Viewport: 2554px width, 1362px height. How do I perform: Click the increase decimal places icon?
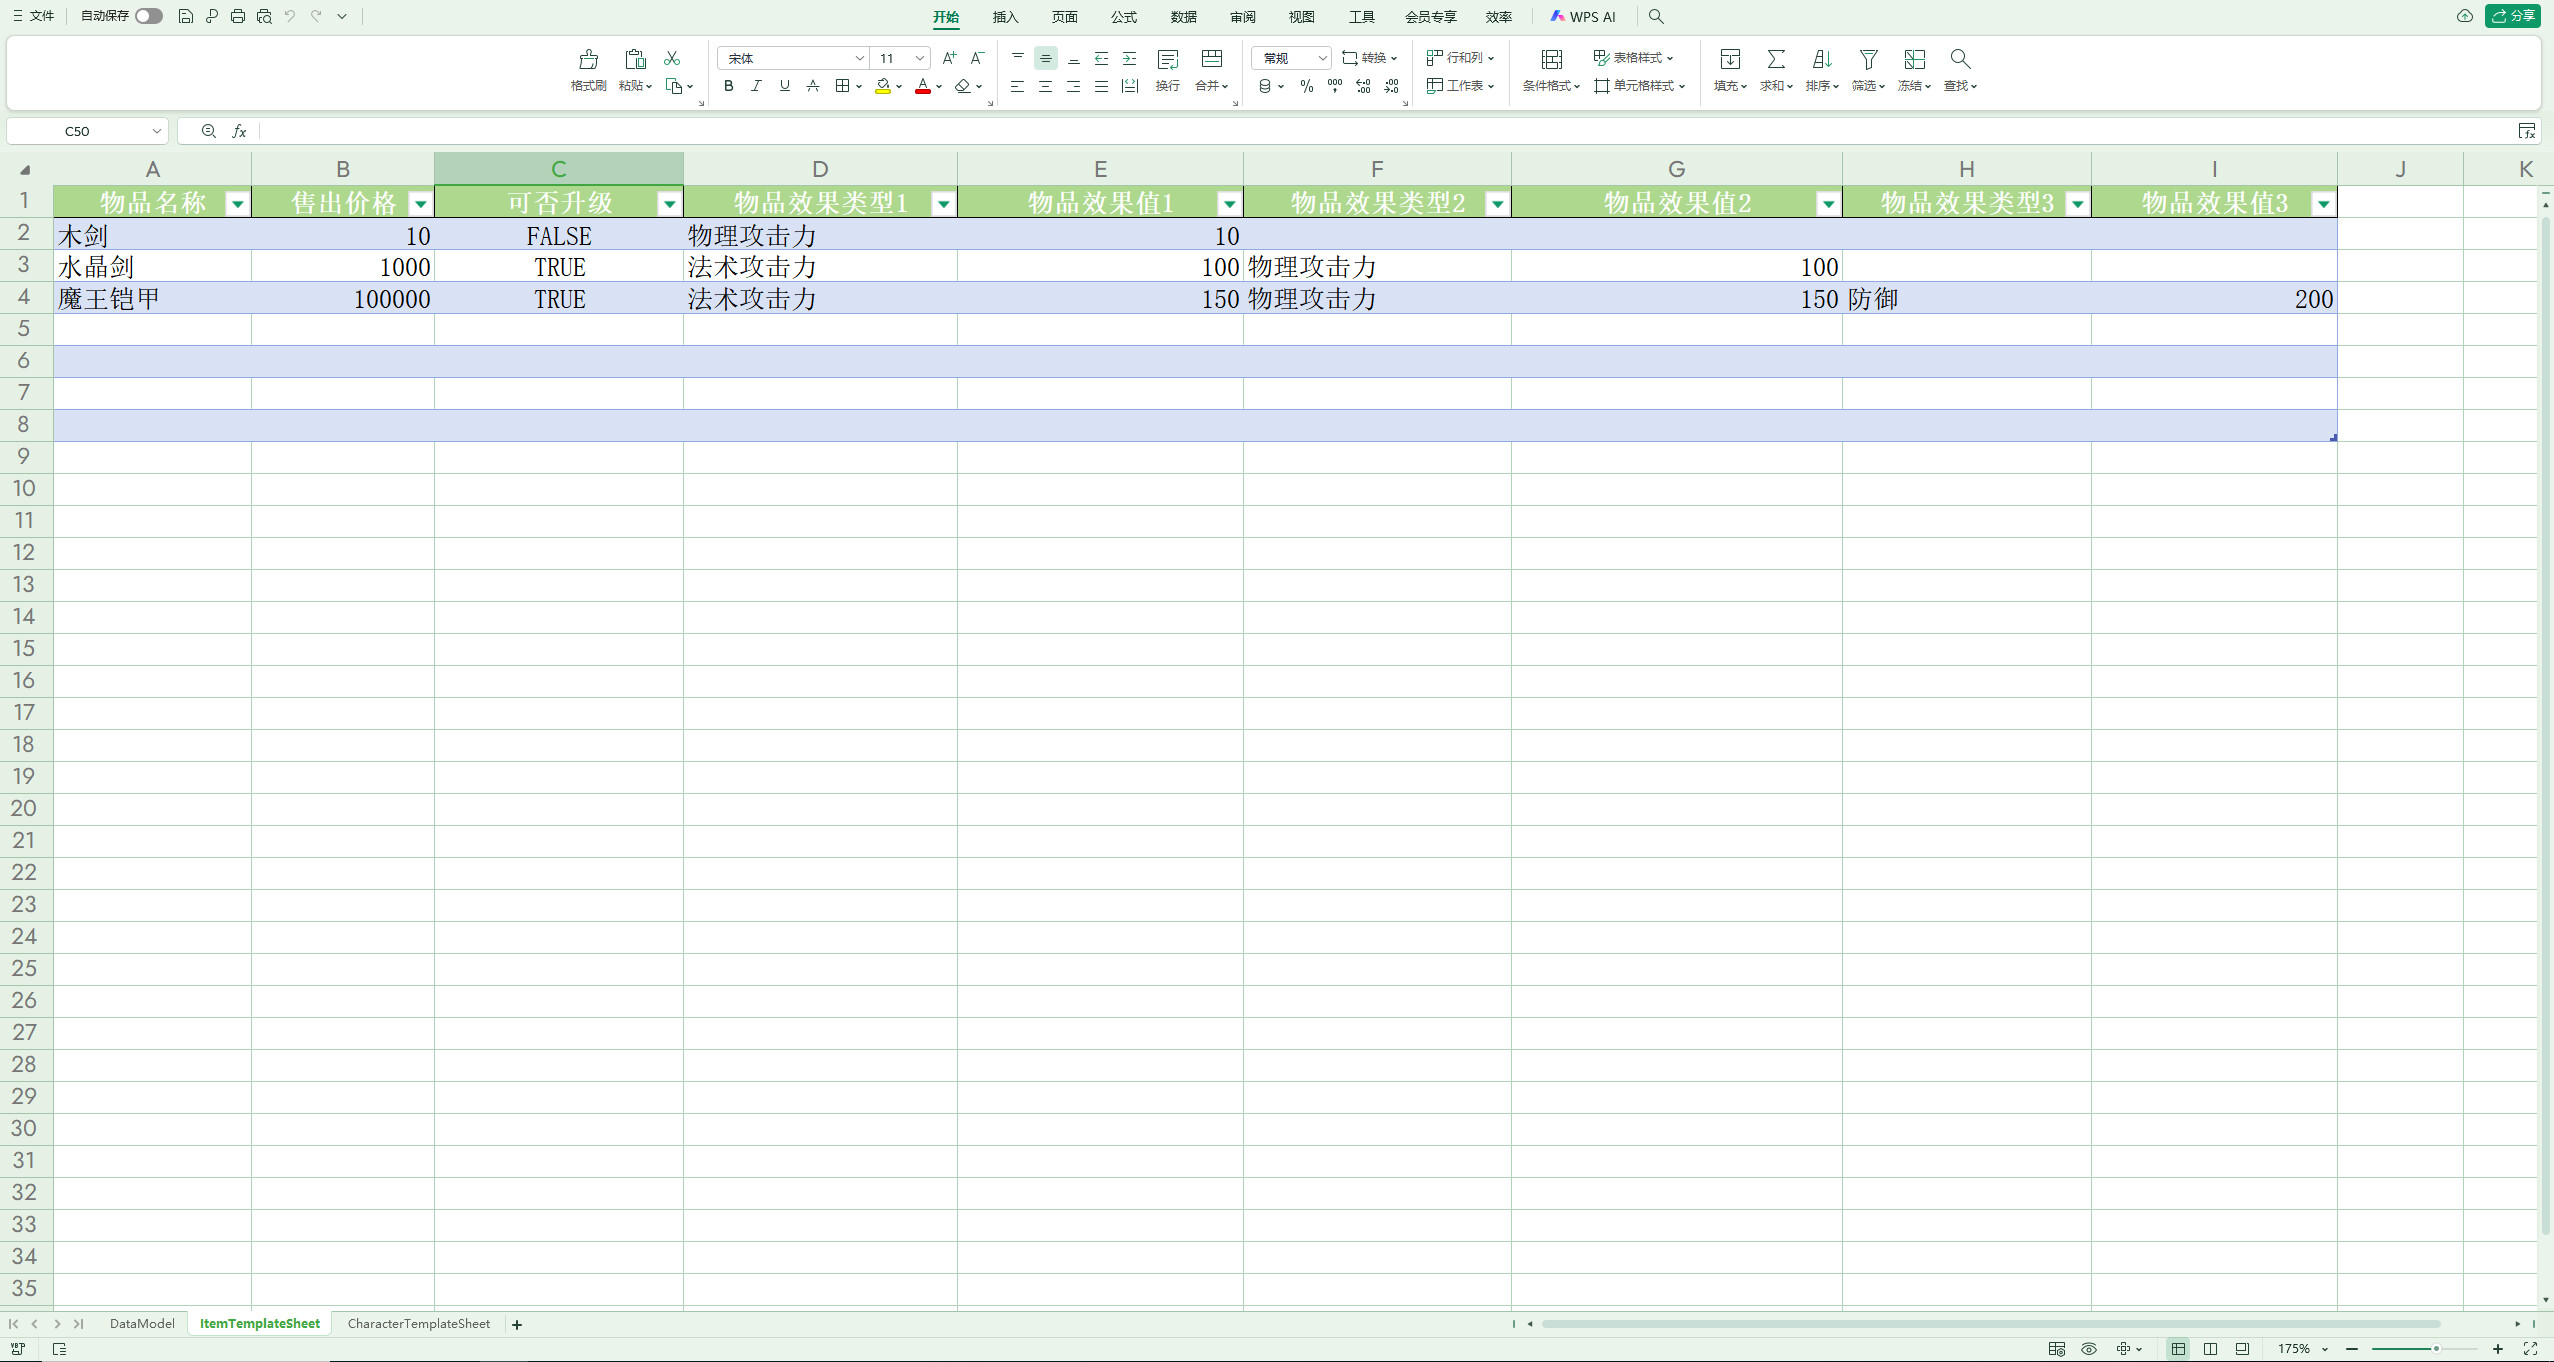tap(1362, 86)
